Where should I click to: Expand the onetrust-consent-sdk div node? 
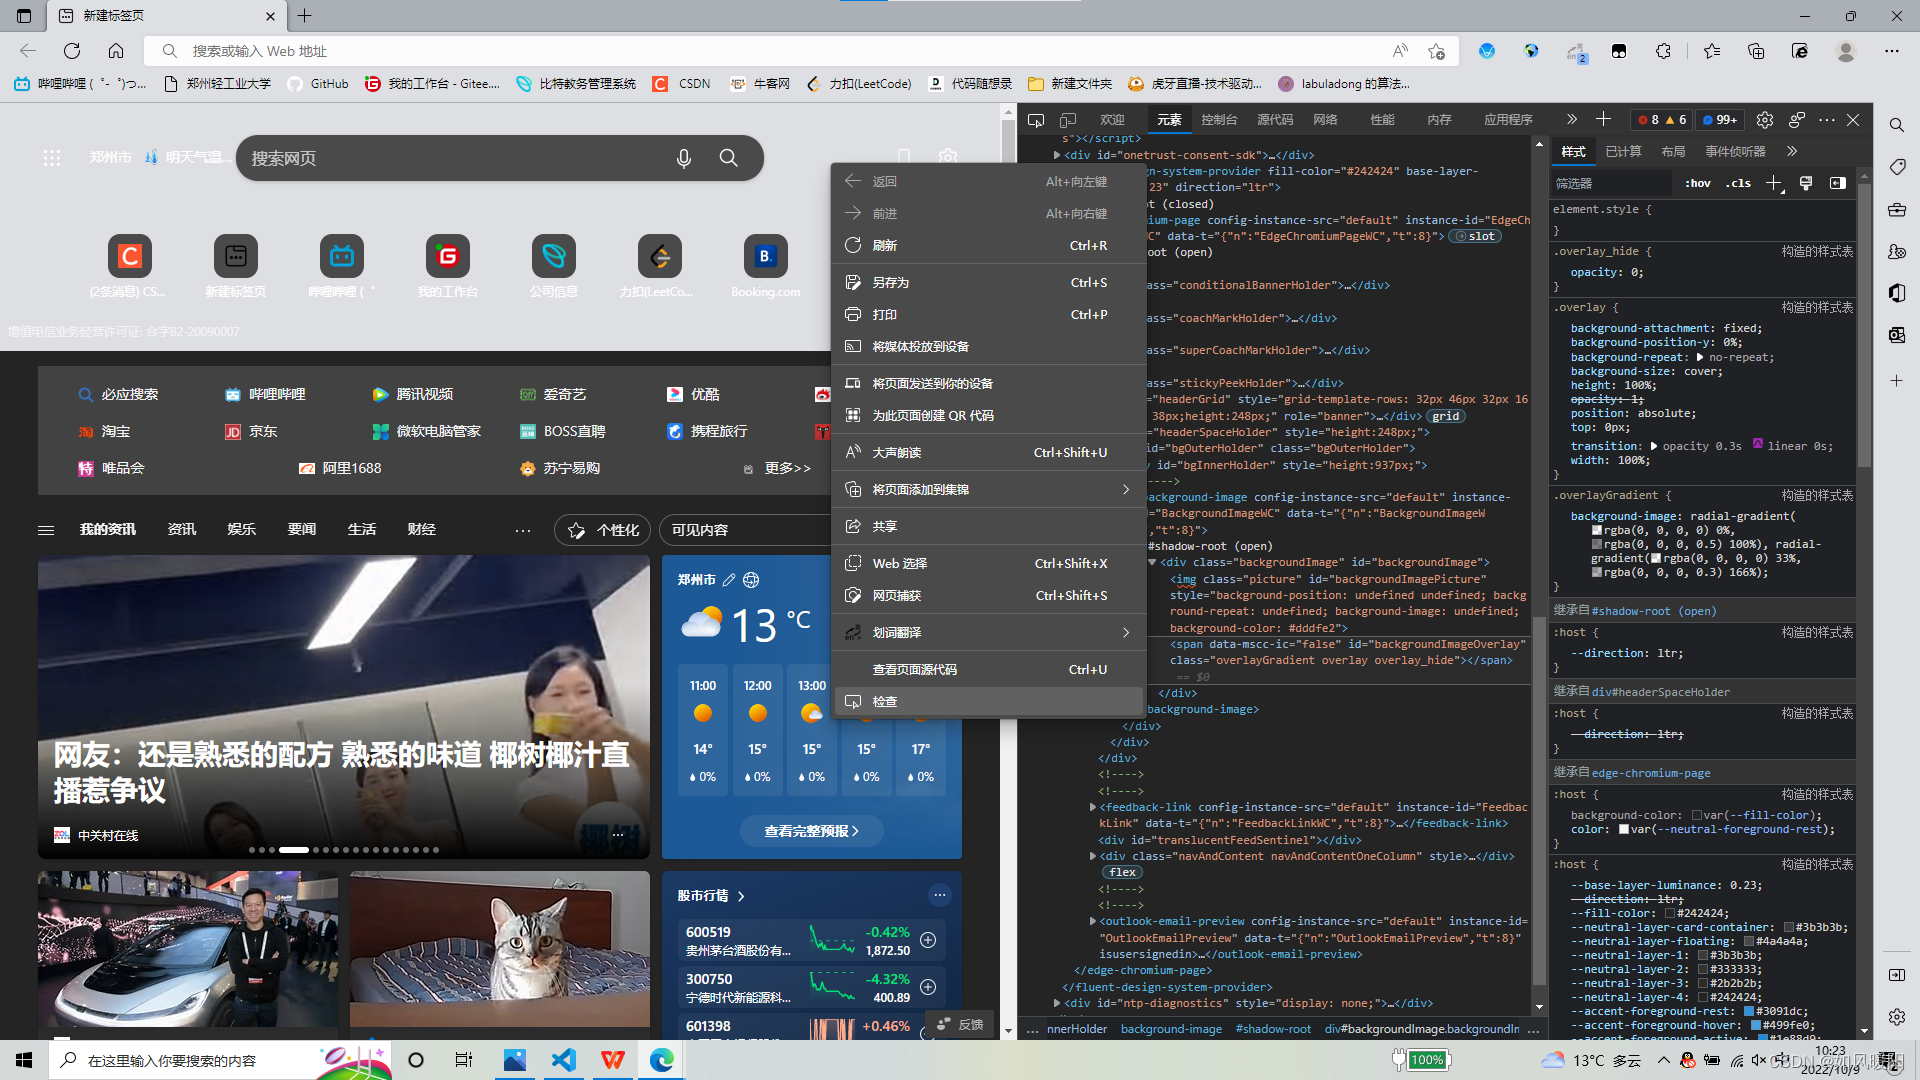[x=1057, y=155]
